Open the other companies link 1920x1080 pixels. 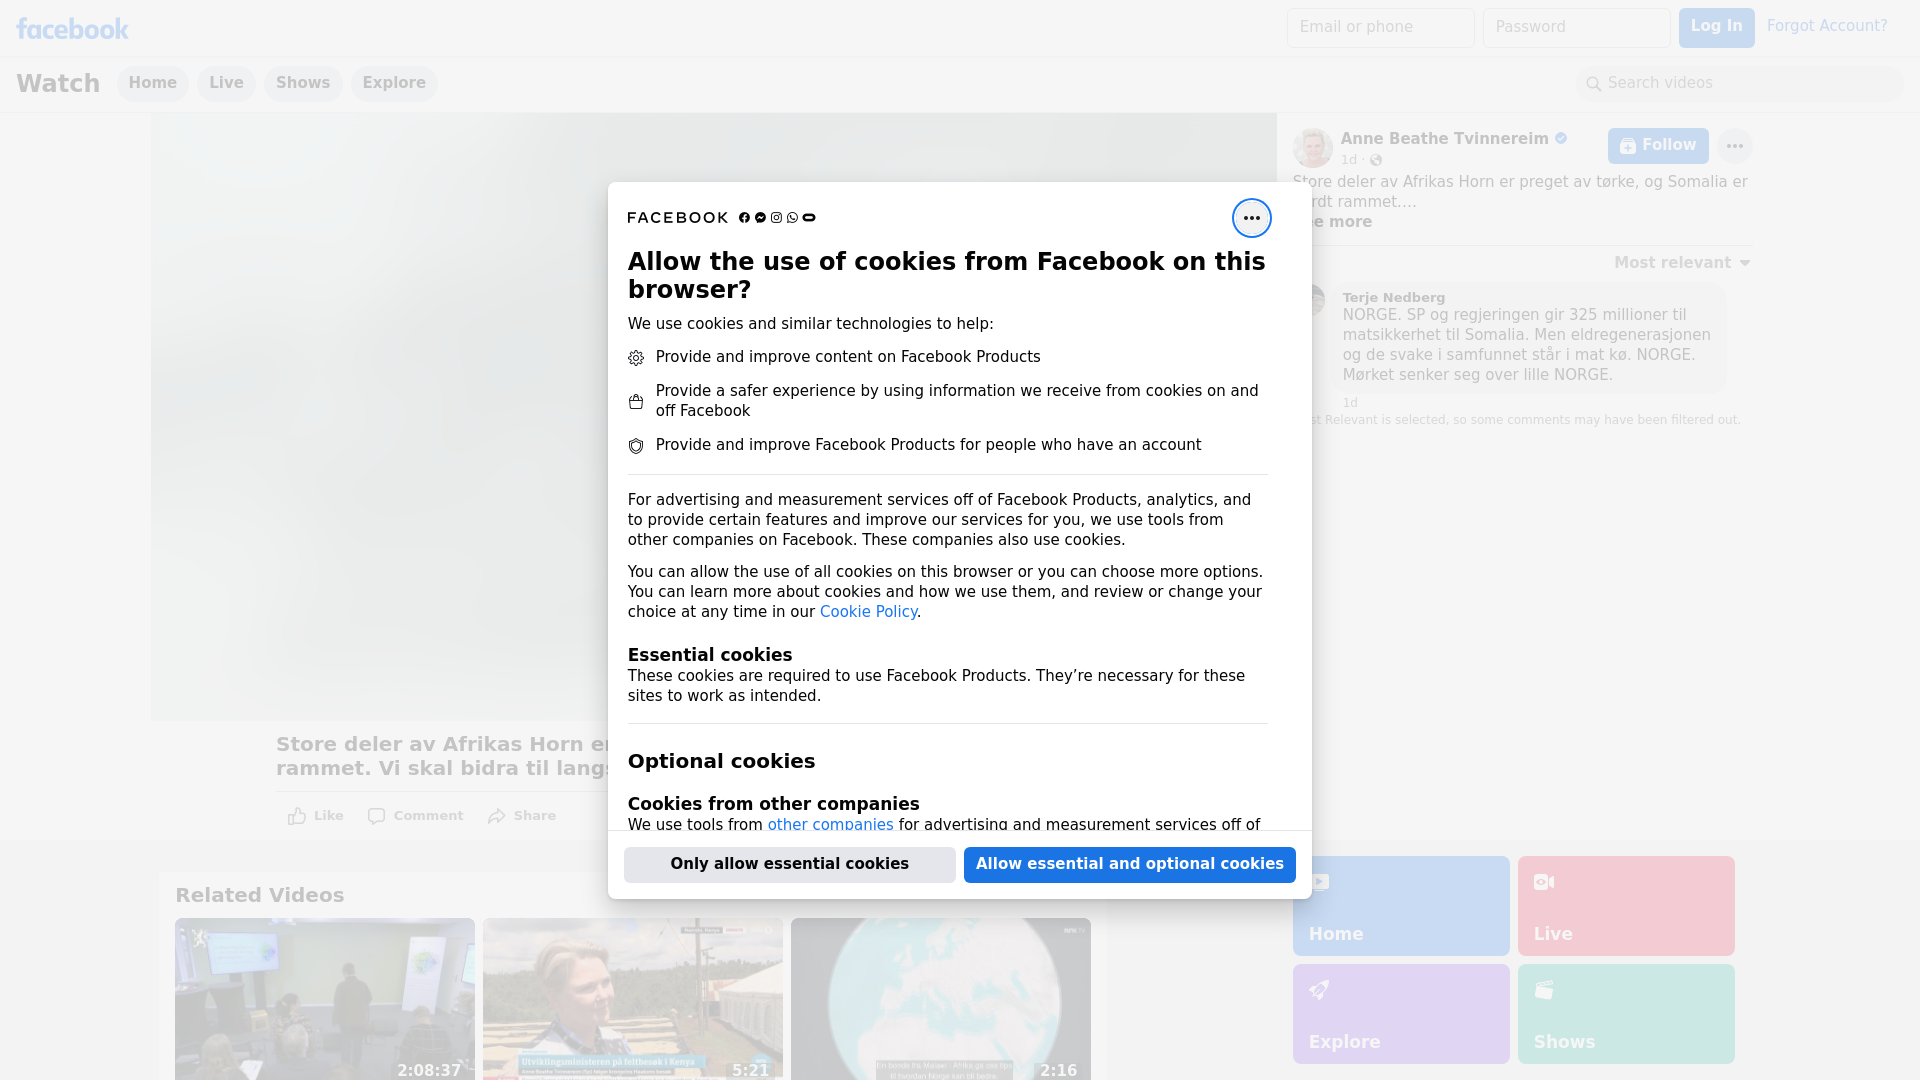tap(830, 825)
